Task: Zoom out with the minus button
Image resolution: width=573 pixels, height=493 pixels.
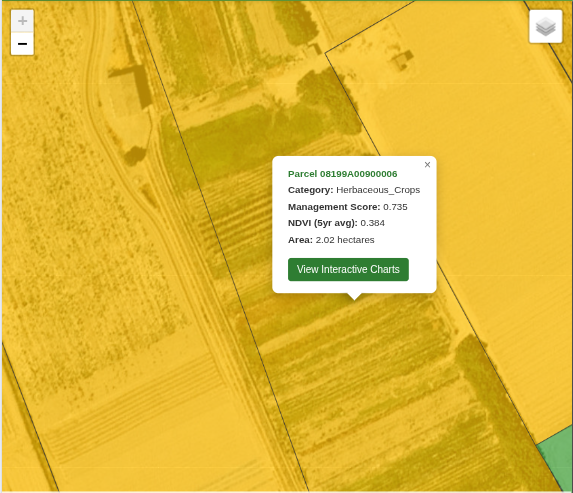Action: [x=22, y=44]
